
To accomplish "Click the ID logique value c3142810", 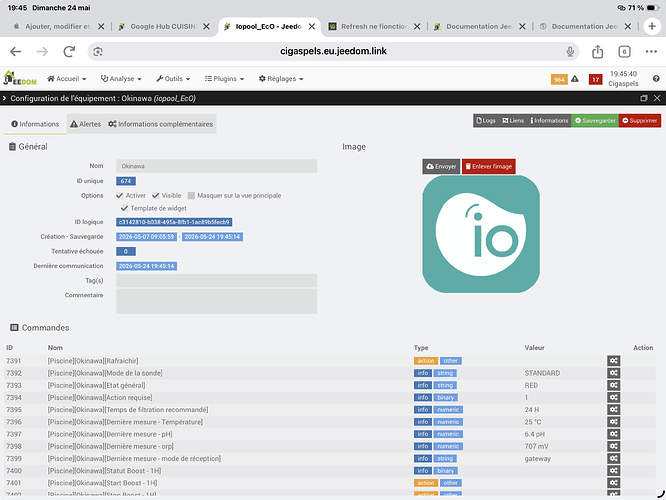I will [174, 222].
